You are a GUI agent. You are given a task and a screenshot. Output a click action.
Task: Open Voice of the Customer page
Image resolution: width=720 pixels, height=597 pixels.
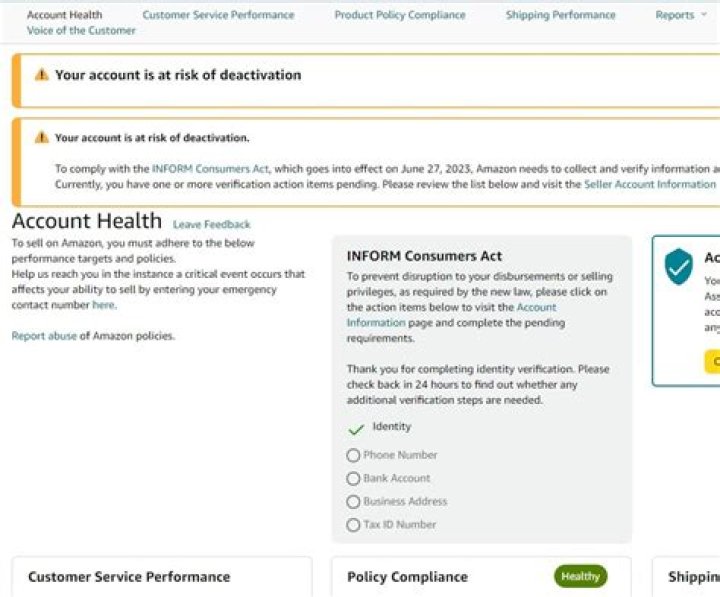81,31
